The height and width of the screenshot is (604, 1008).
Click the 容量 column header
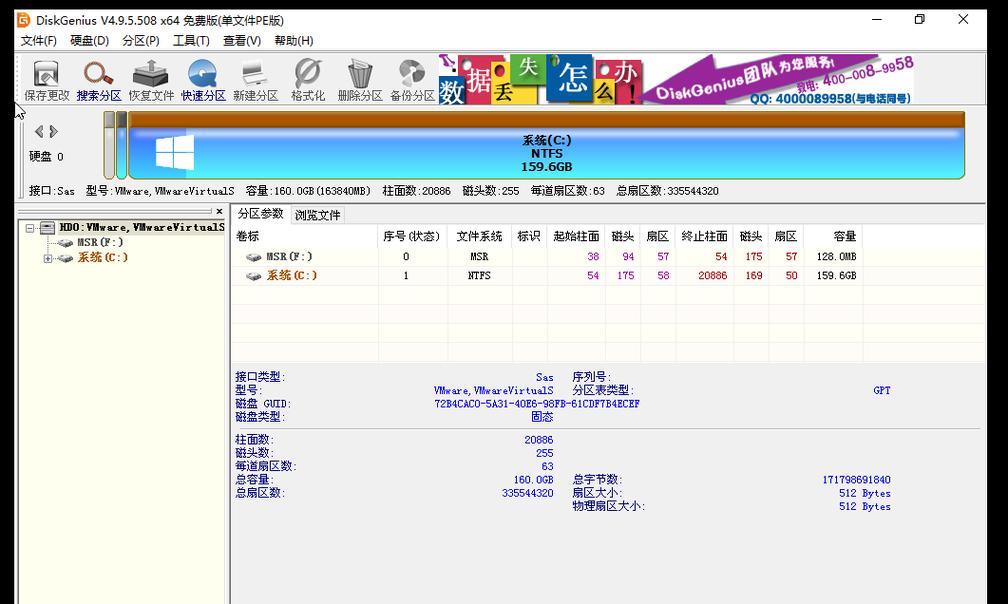[833, 236]
